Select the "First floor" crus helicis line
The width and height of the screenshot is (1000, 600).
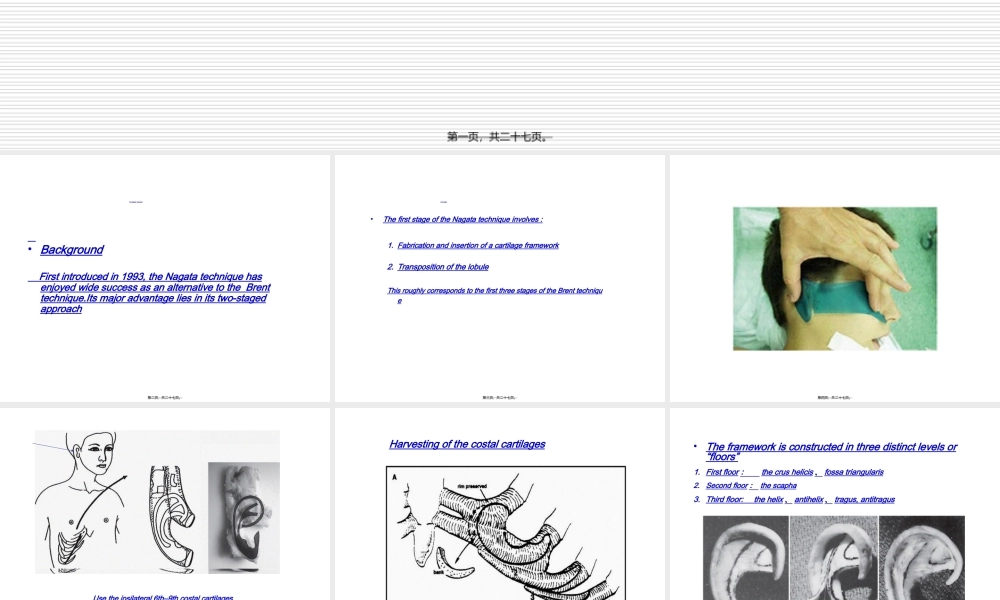[794, 472]
